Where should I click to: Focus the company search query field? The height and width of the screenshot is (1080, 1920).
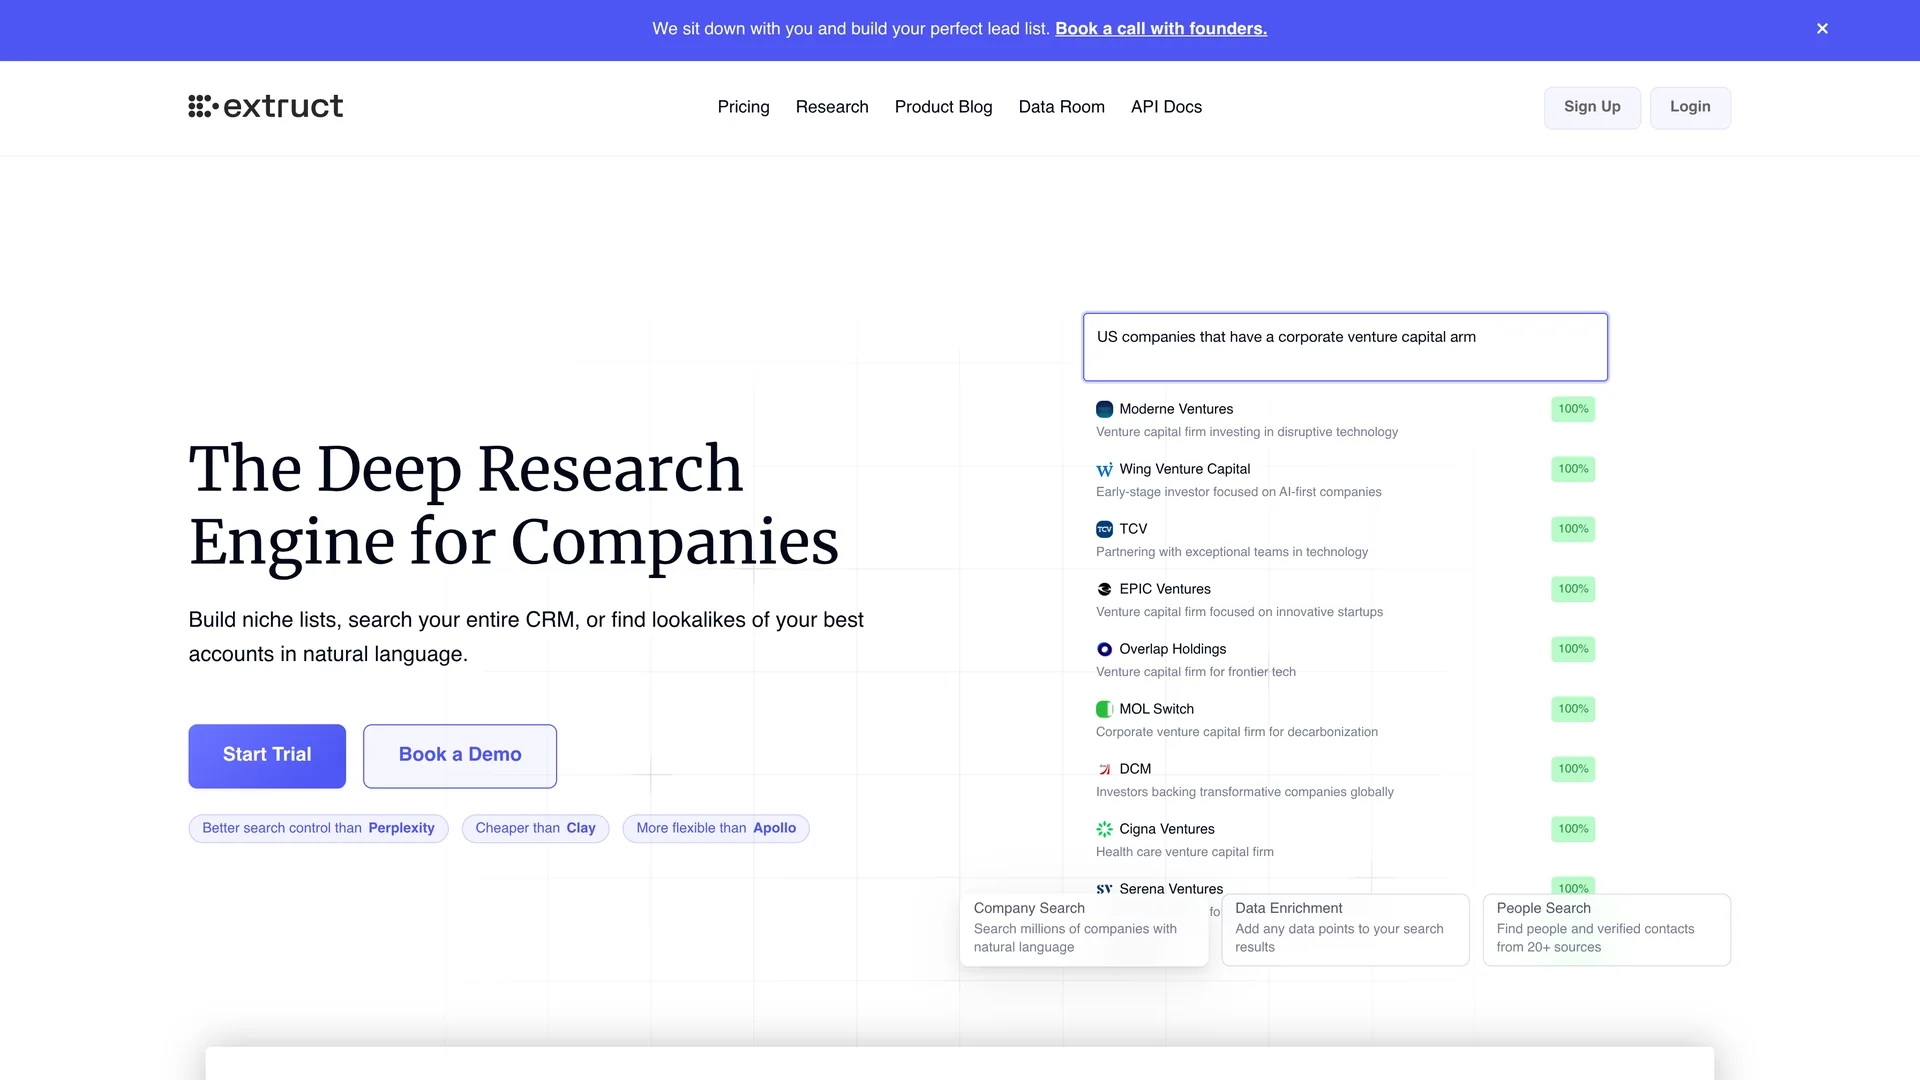(x=1345, y=347)
